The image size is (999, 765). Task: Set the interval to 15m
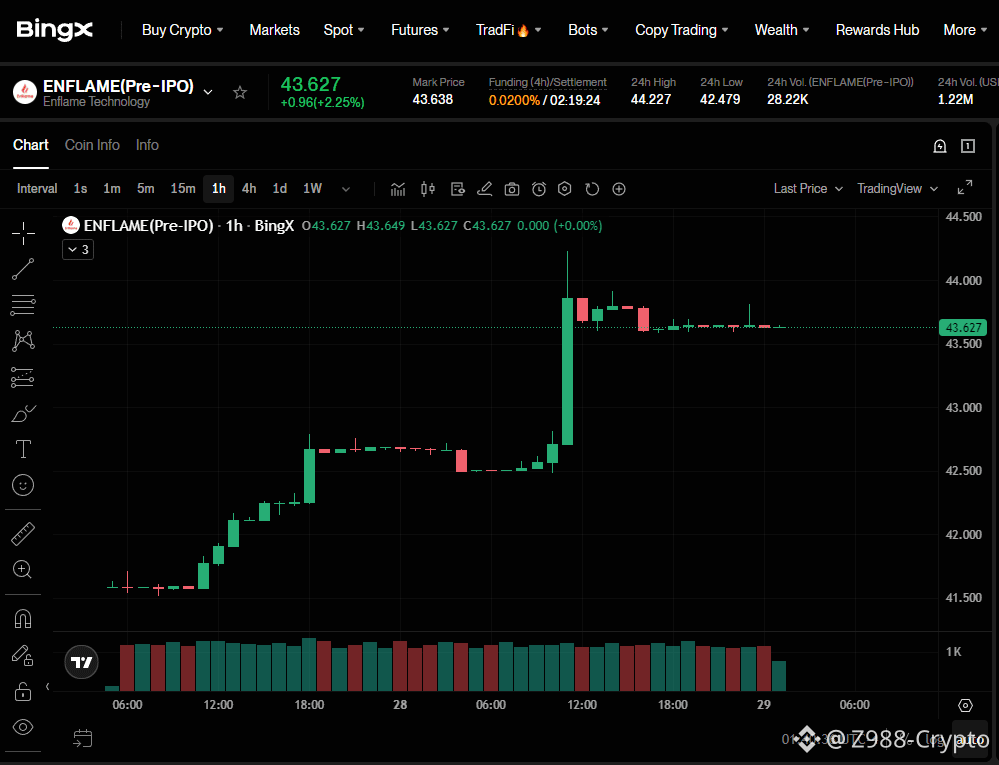pos(183,189)
